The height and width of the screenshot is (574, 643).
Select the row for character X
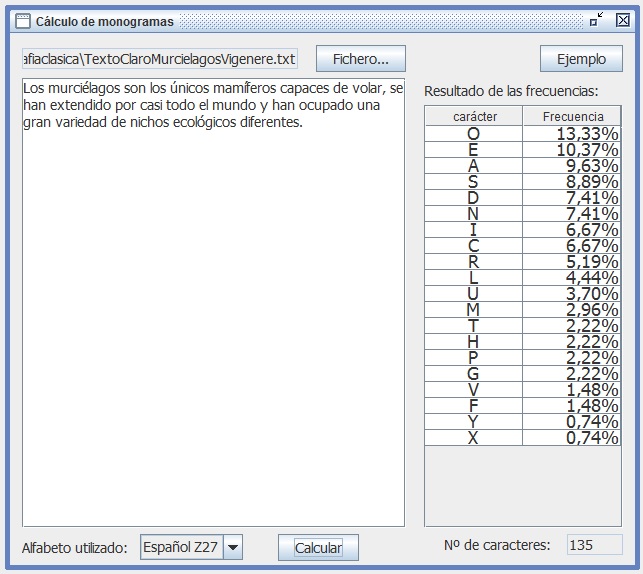pos(474,438)
